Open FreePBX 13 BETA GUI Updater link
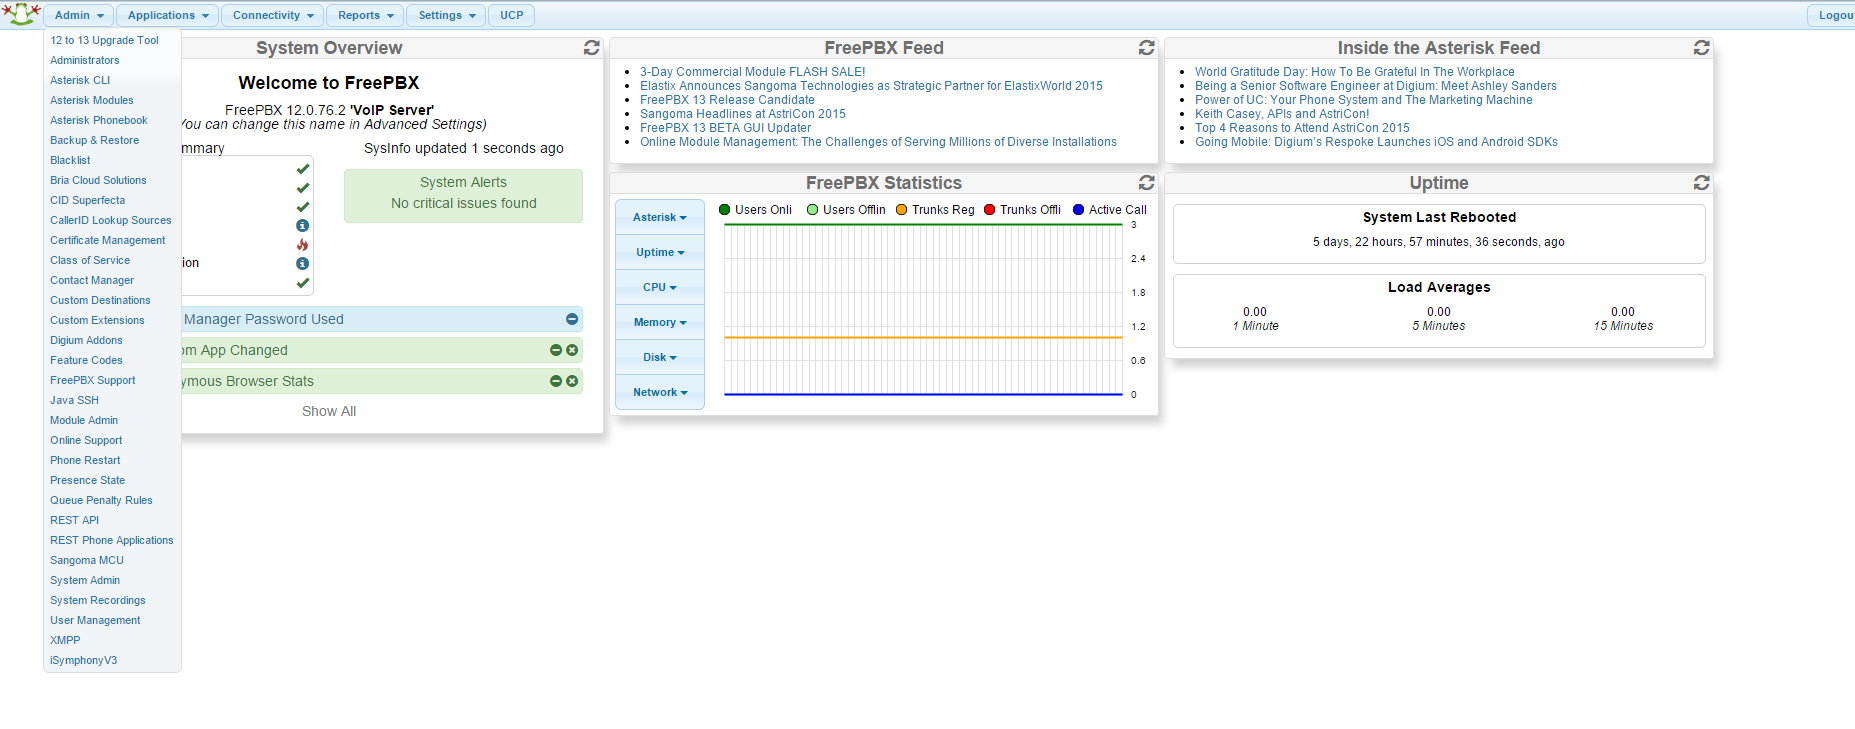Screen dimensions: 1855x729 (725, 128)
